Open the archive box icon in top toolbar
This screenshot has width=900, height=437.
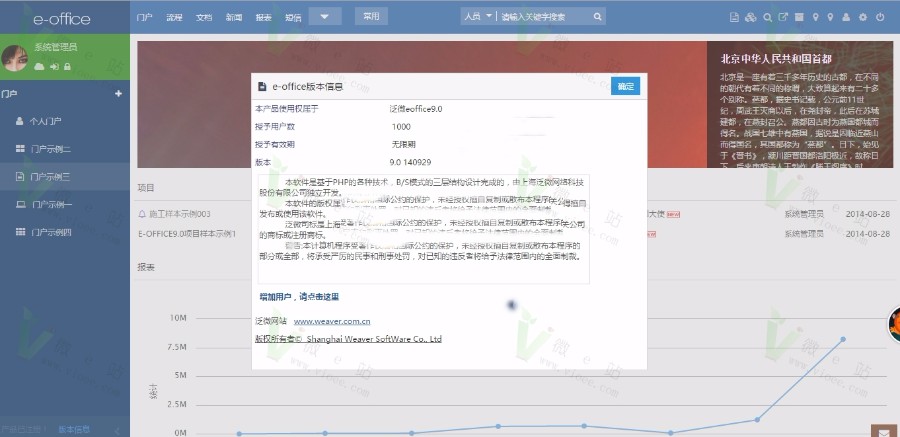coord(799,17)
